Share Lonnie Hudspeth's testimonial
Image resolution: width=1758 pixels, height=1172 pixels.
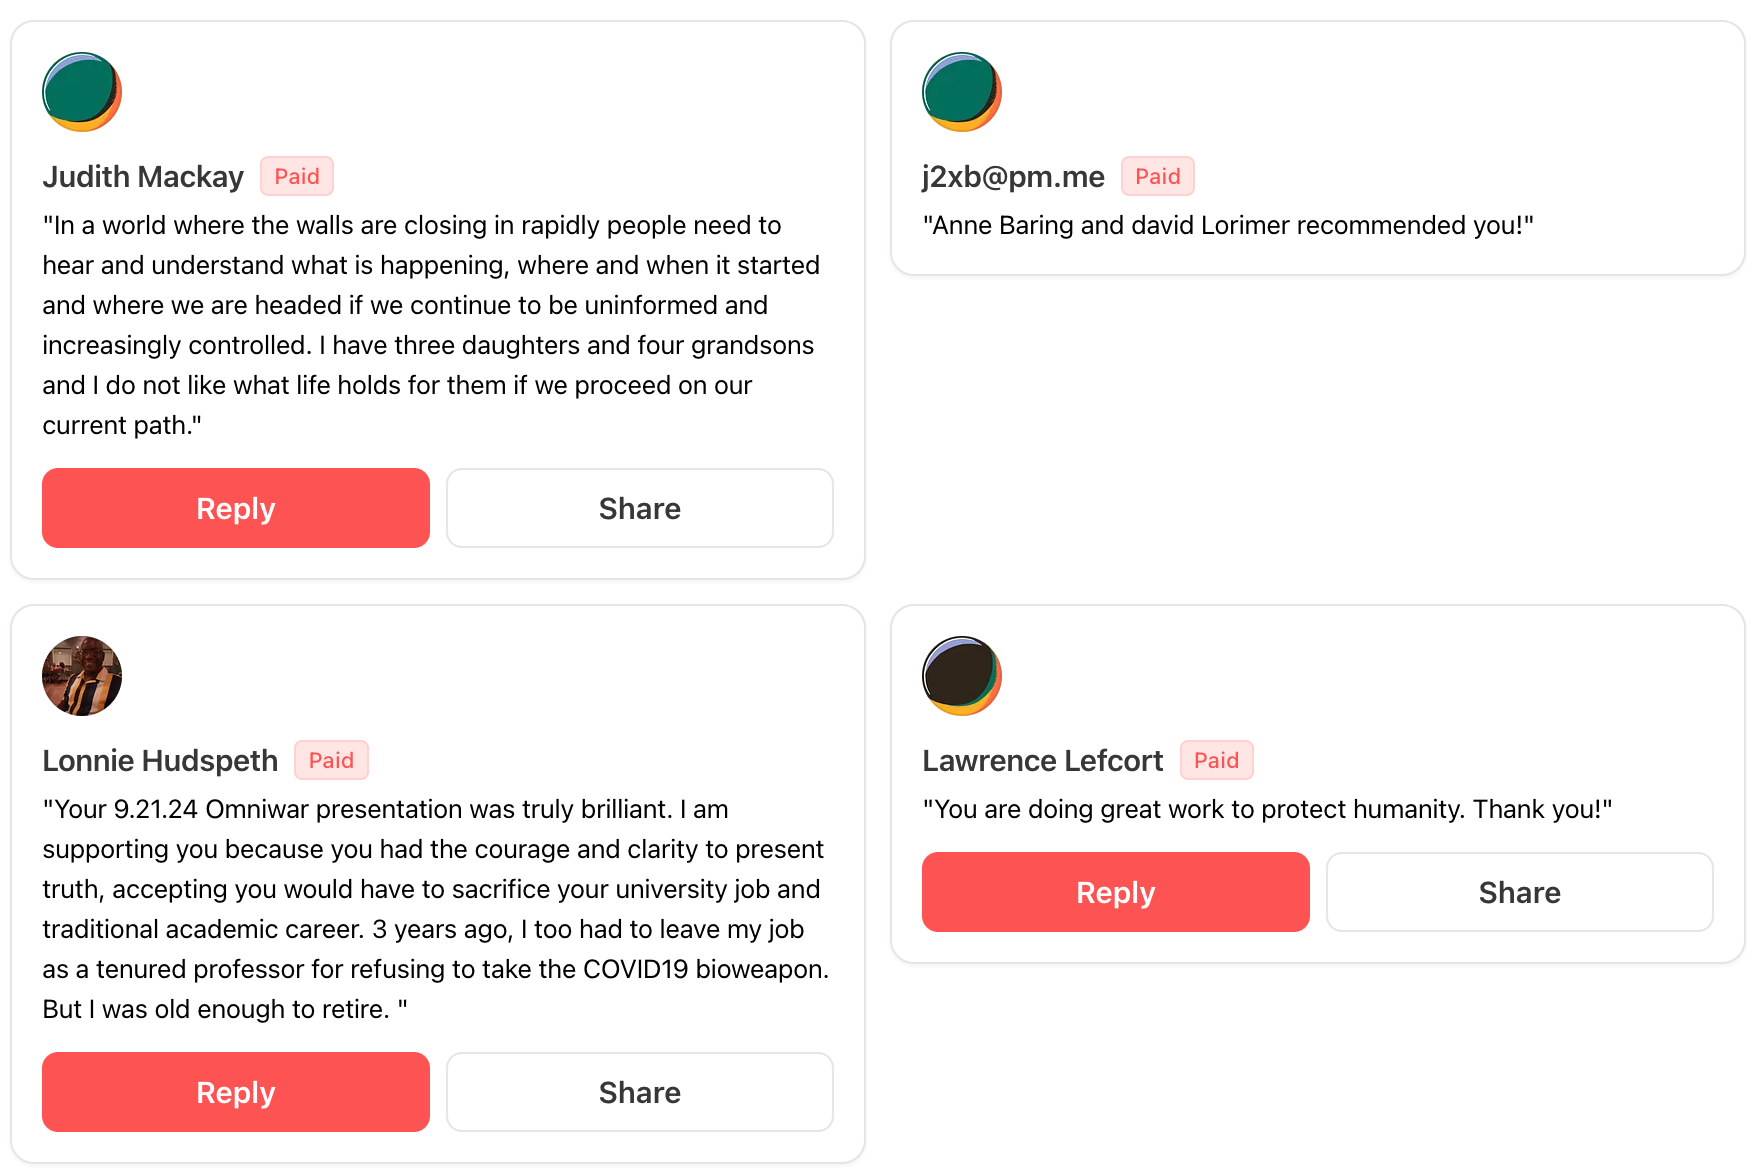[640, 1092]
